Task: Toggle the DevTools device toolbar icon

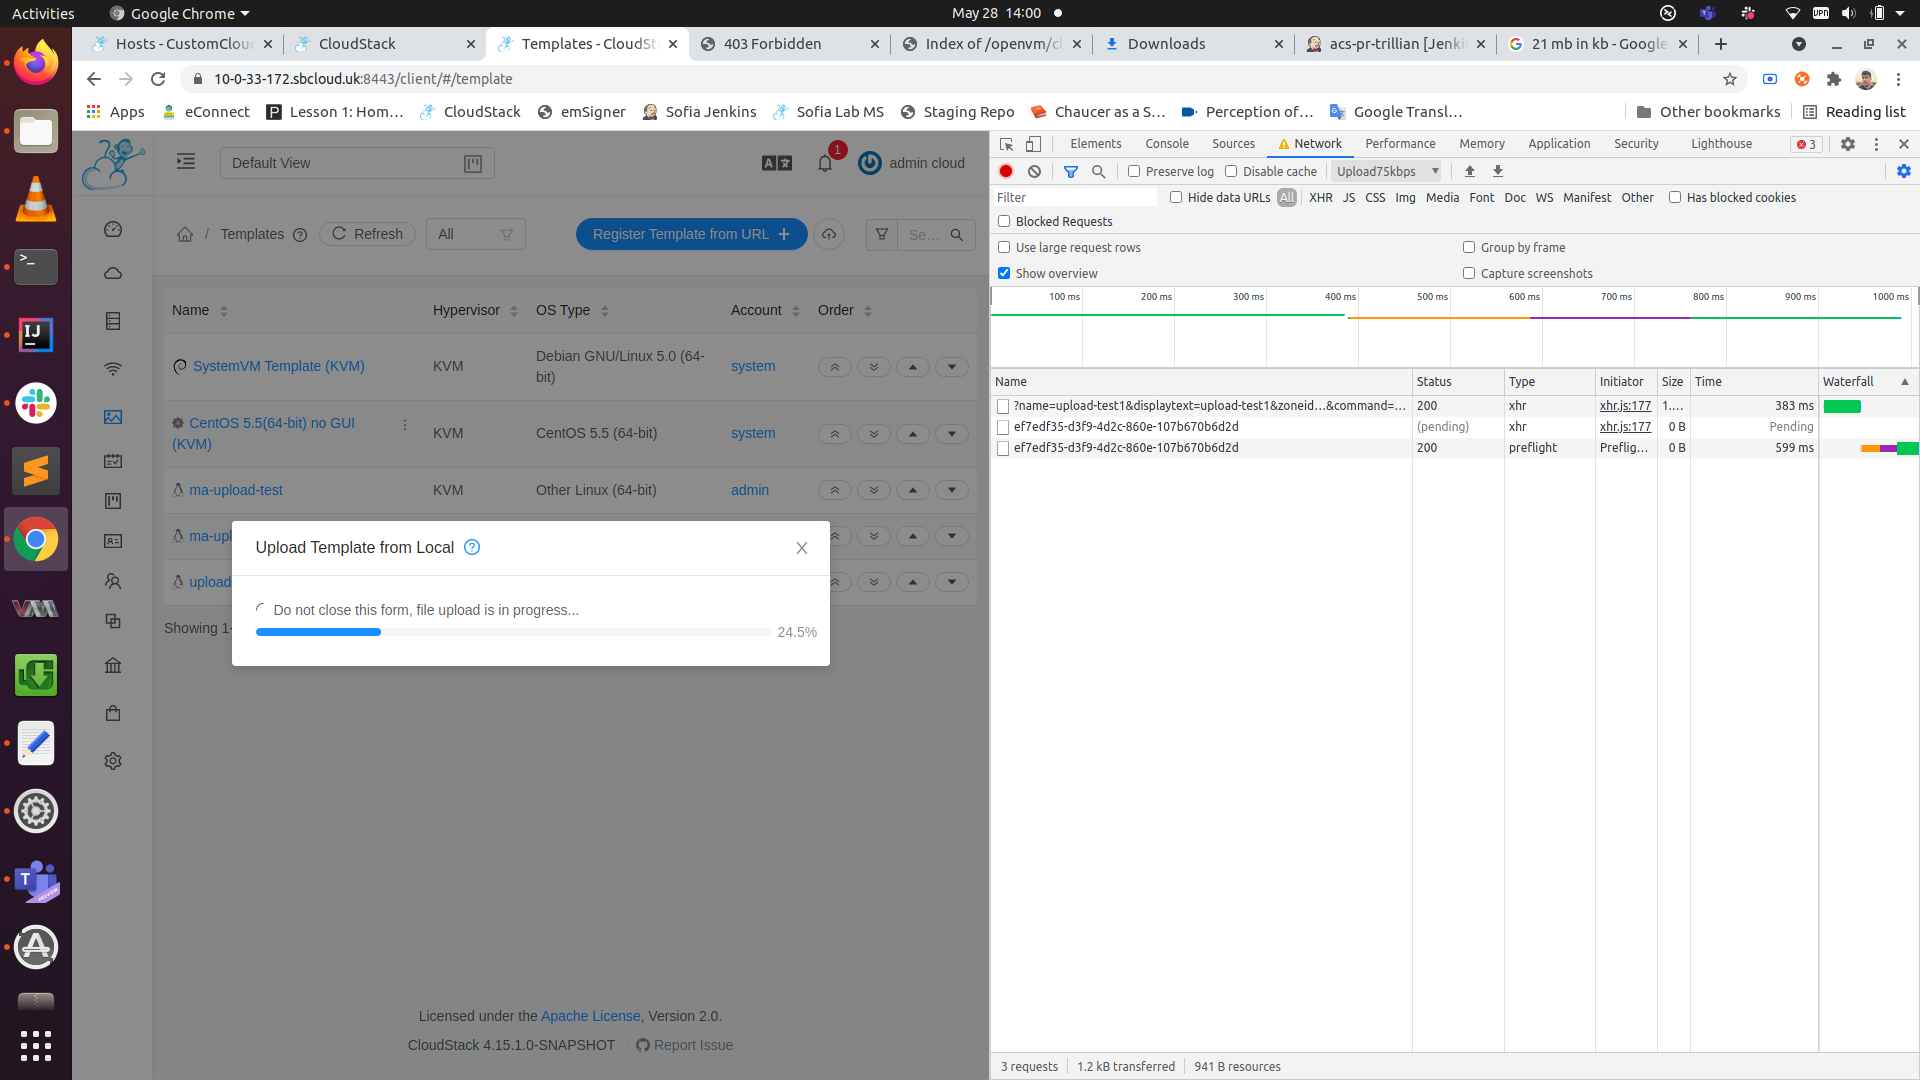Action: point(1033,144)
